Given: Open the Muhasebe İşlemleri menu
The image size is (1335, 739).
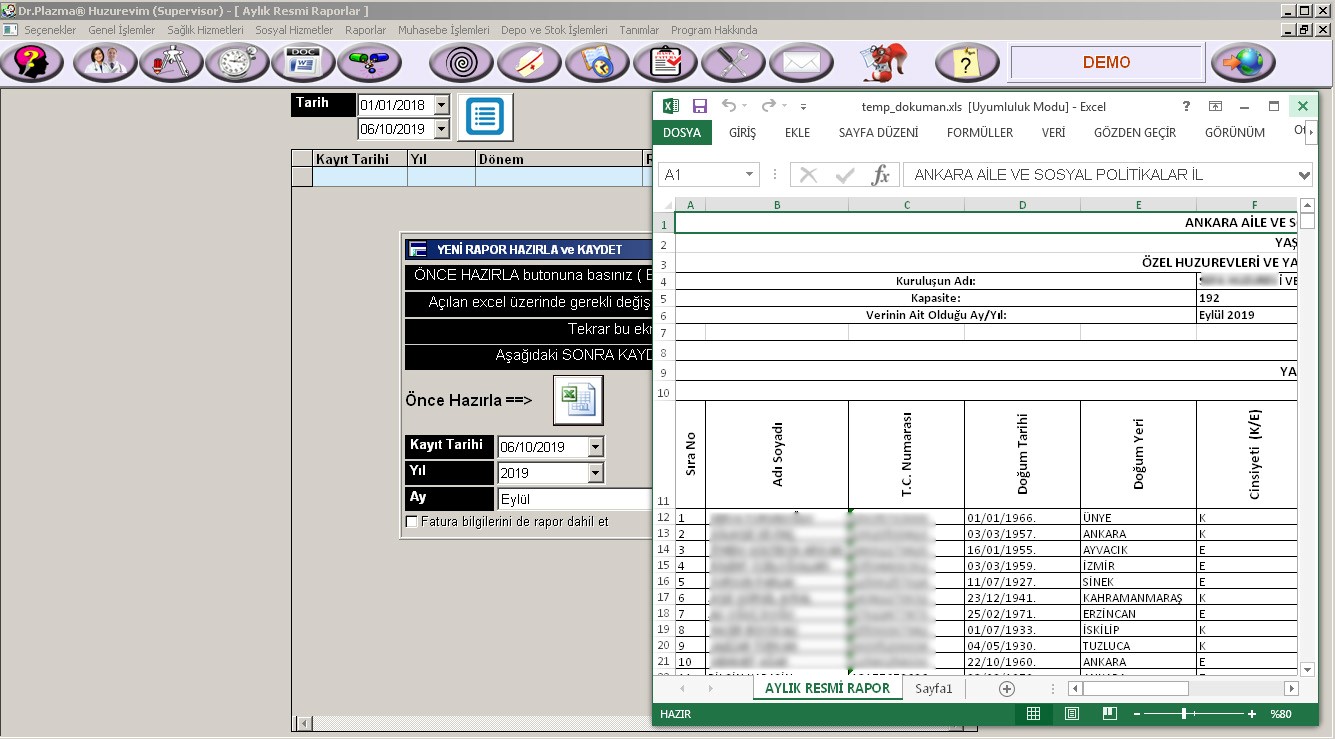Looking at the screenshot, I should 444,30.
